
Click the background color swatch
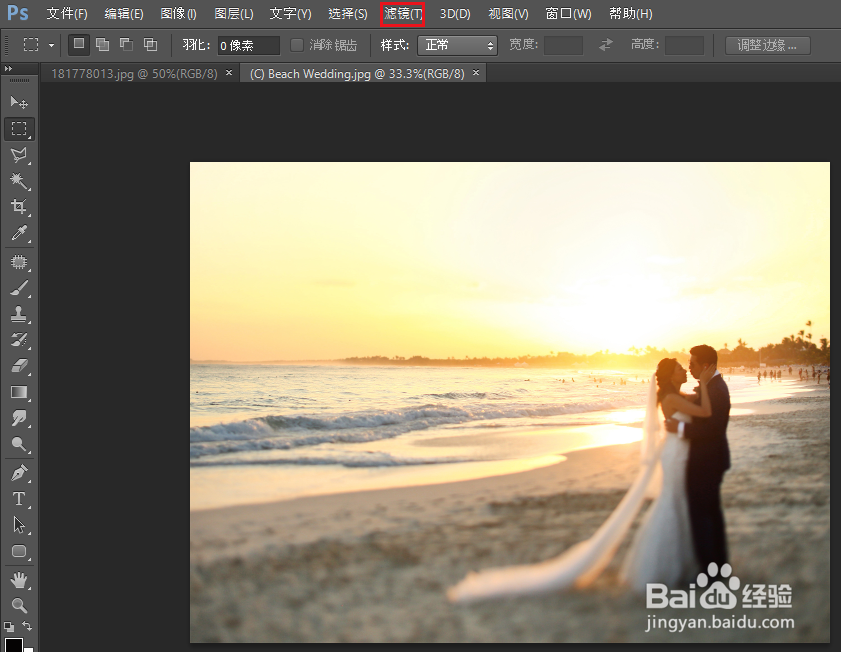pyautogui.click(x=29, y=649)
